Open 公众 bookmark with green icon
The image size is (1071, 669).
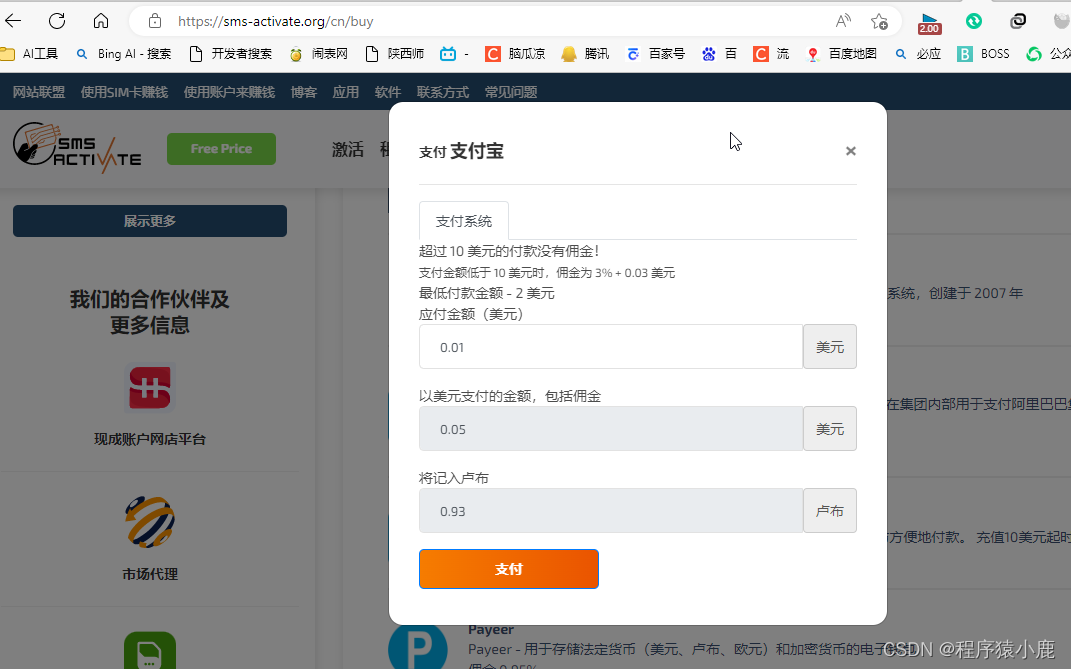click(x=1048, y=54)
